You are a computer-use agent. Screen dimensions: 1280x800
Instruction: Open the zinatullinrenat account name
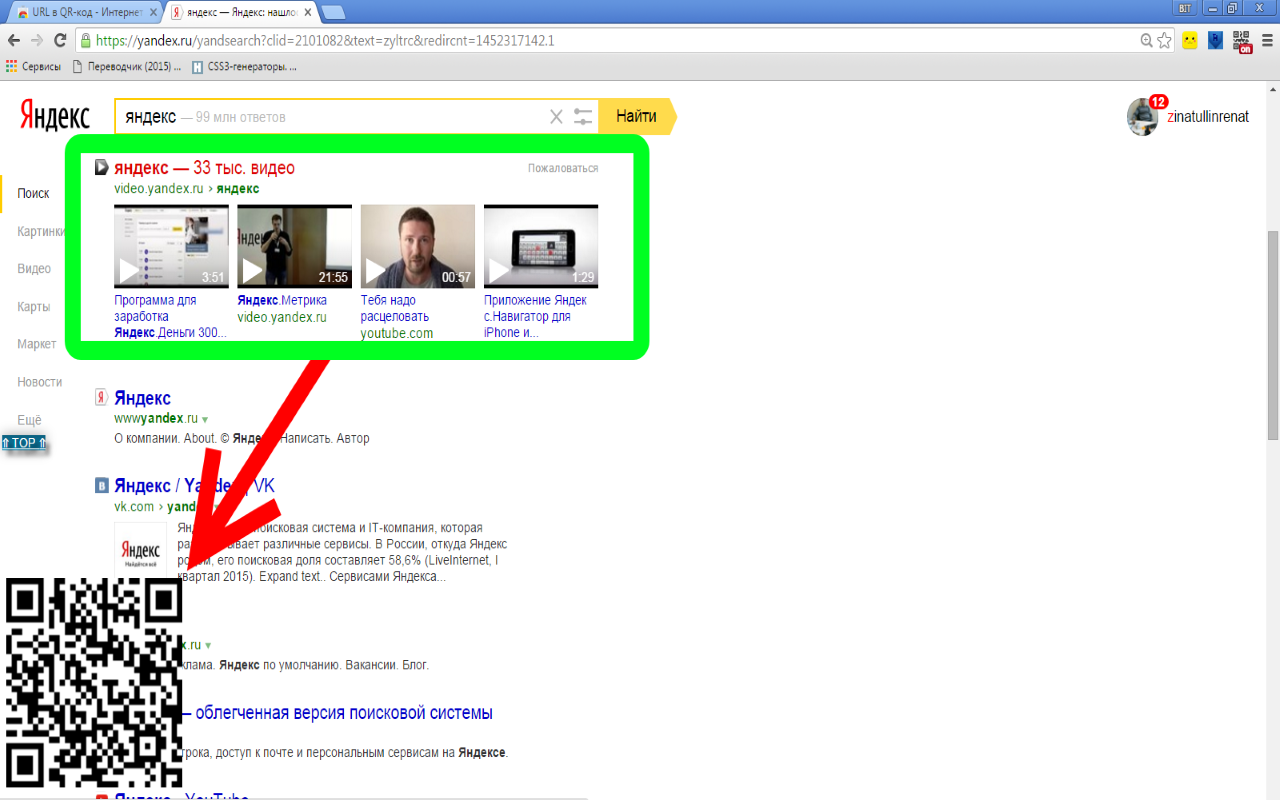pos(1208,116)
